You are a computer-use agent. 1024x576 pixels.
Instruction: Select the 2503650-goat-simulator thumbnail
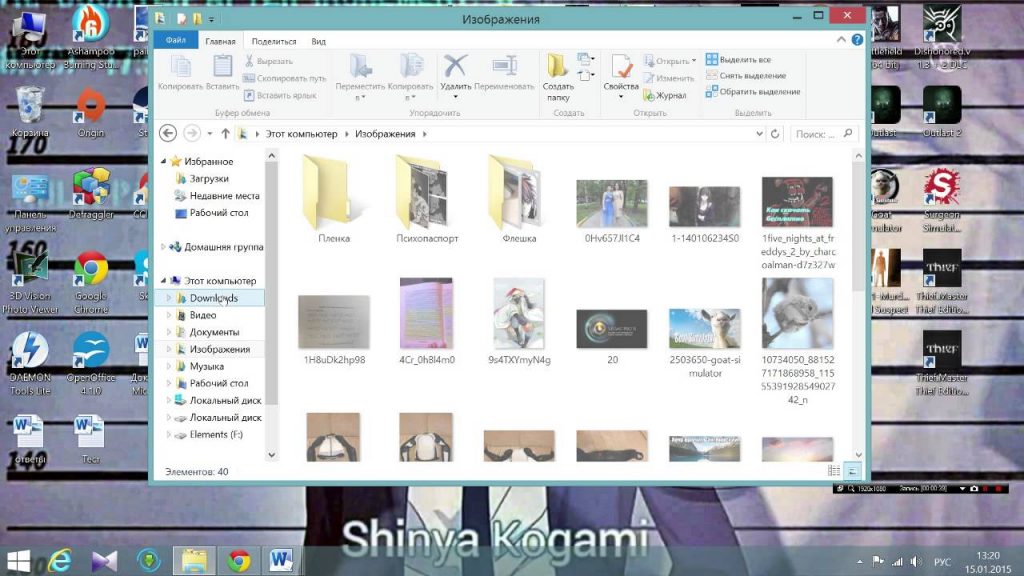click(705, 328)
